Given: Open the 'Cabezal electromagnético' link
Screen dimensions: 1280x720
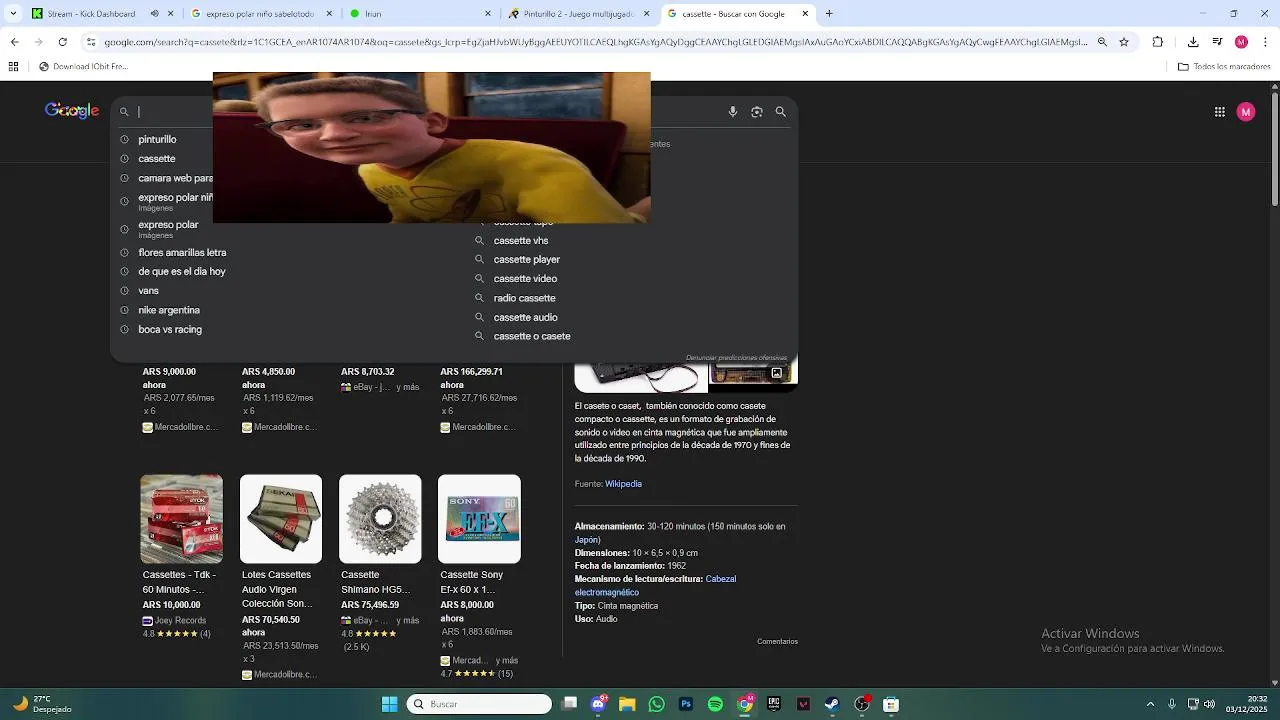Looking at the screenshot, I should click(655, 586).
